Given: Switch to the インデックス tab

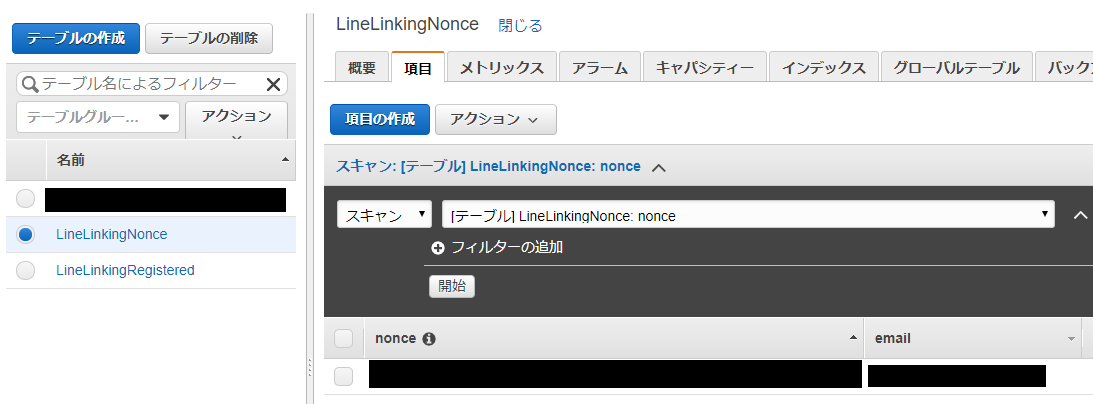Looking at the screenshot, I should [x=824, y=68].
